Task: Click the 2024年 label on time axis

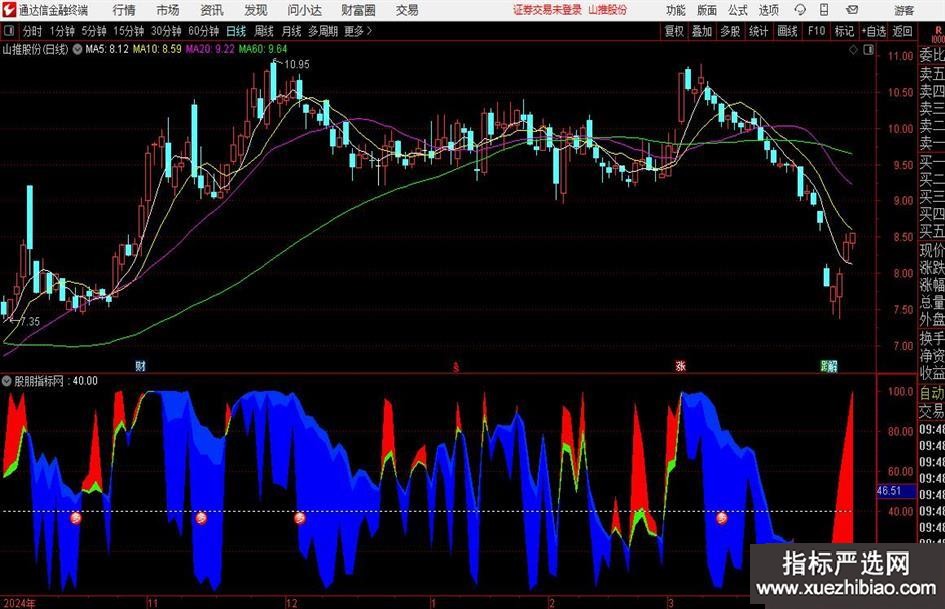Action: [x=19, y=603]
